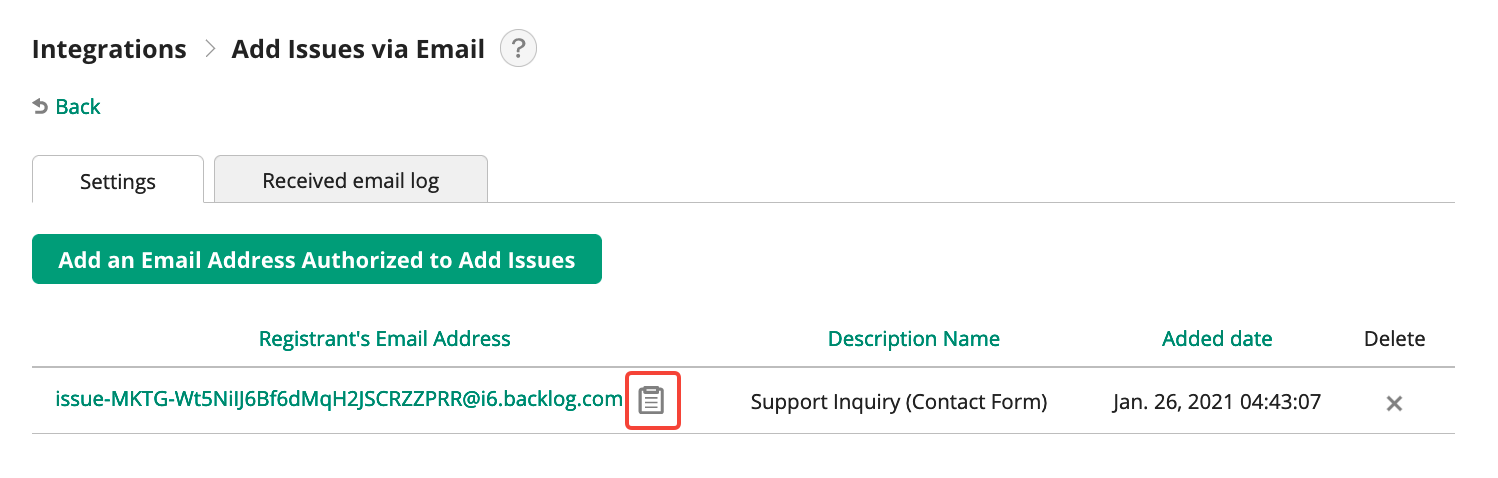Sort by Added date column header

(1217, 339)
